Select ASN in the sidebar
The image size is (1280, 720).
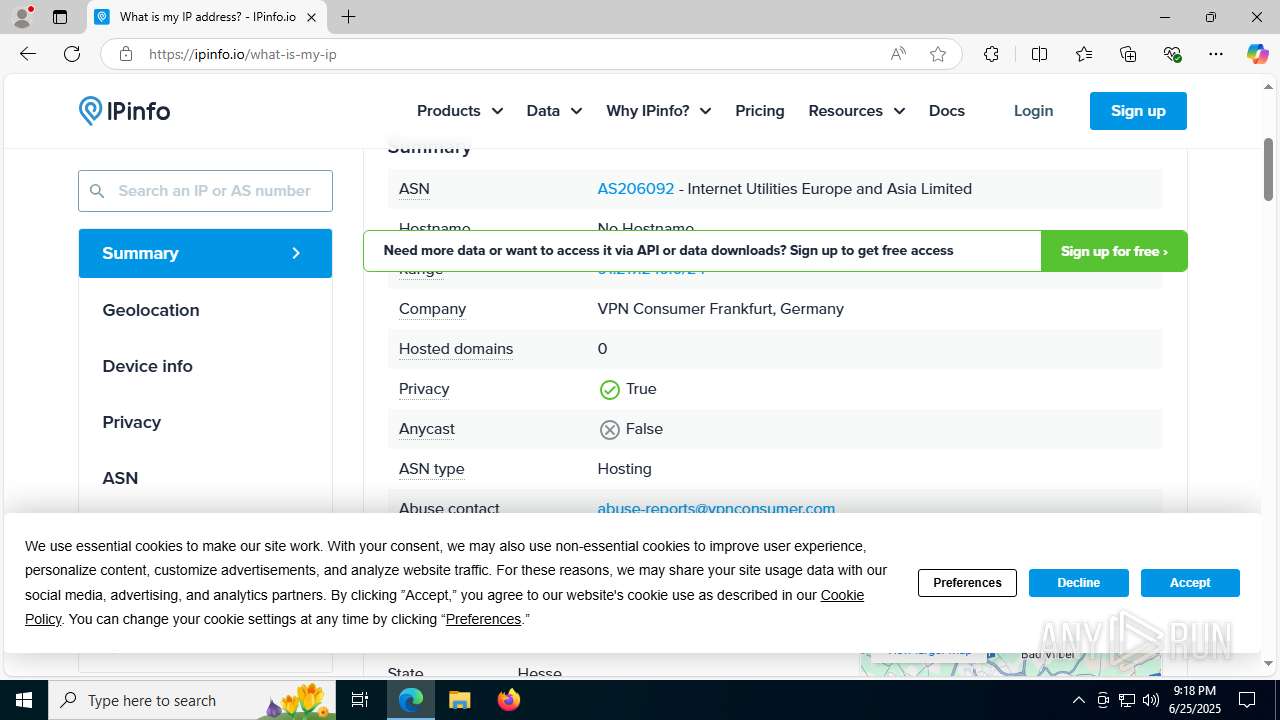[x=120, y=478]
